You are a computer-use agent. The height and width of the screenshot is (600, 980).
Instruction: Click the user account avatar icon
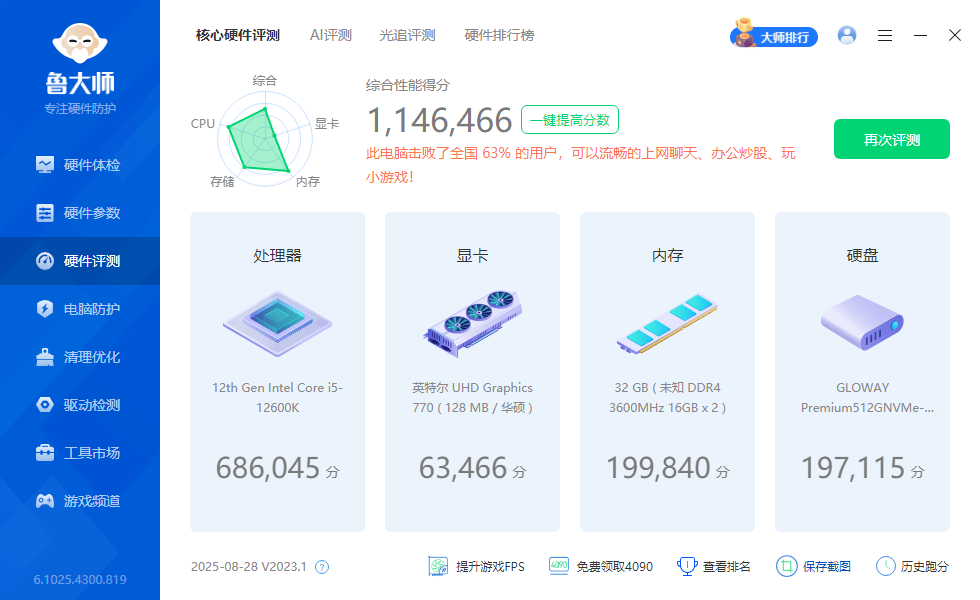[847, 35]
